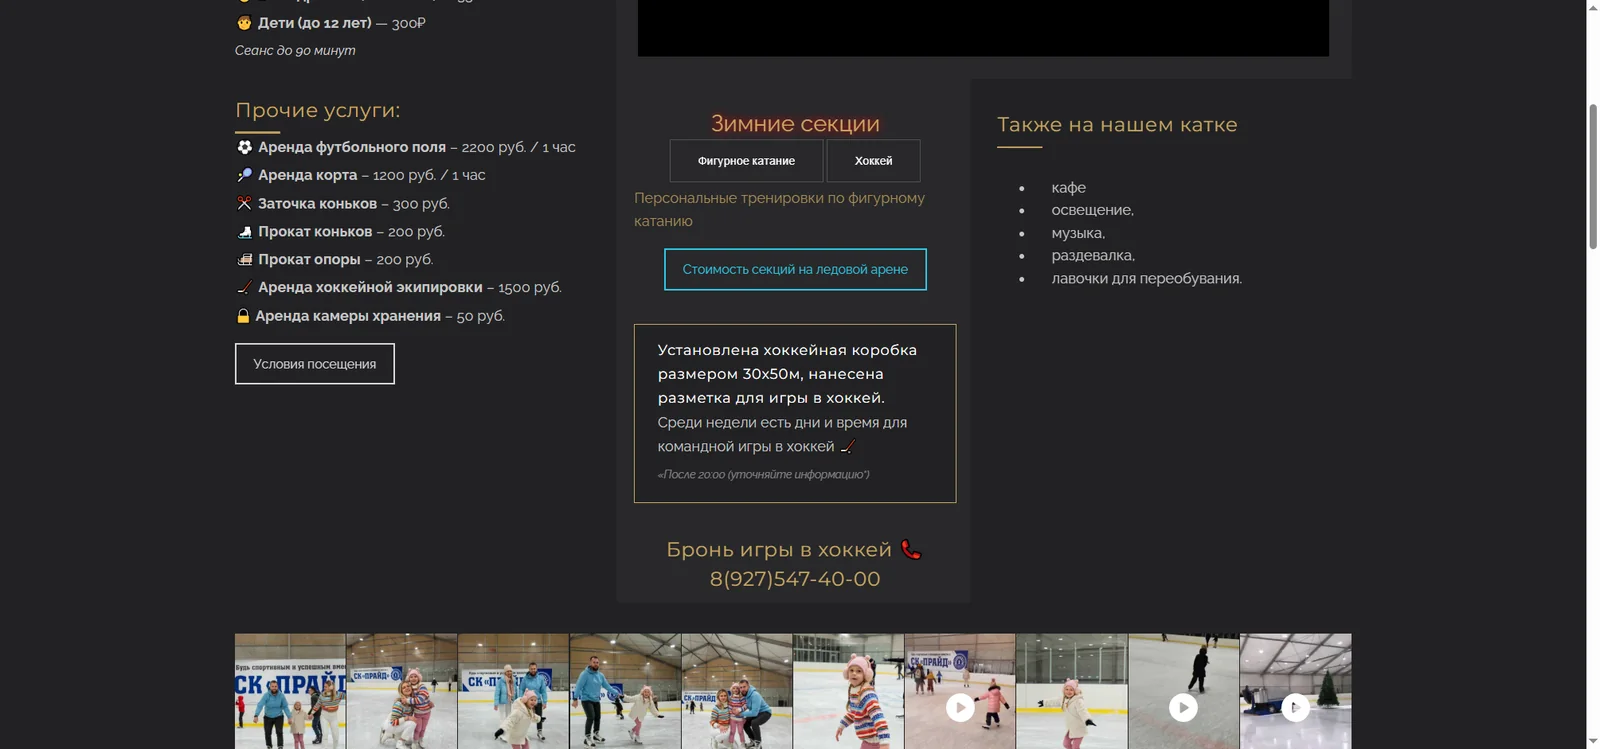Open the Условия посещения button
The width and height of the screenshot is (1600, 749).
tap(315, 364)
